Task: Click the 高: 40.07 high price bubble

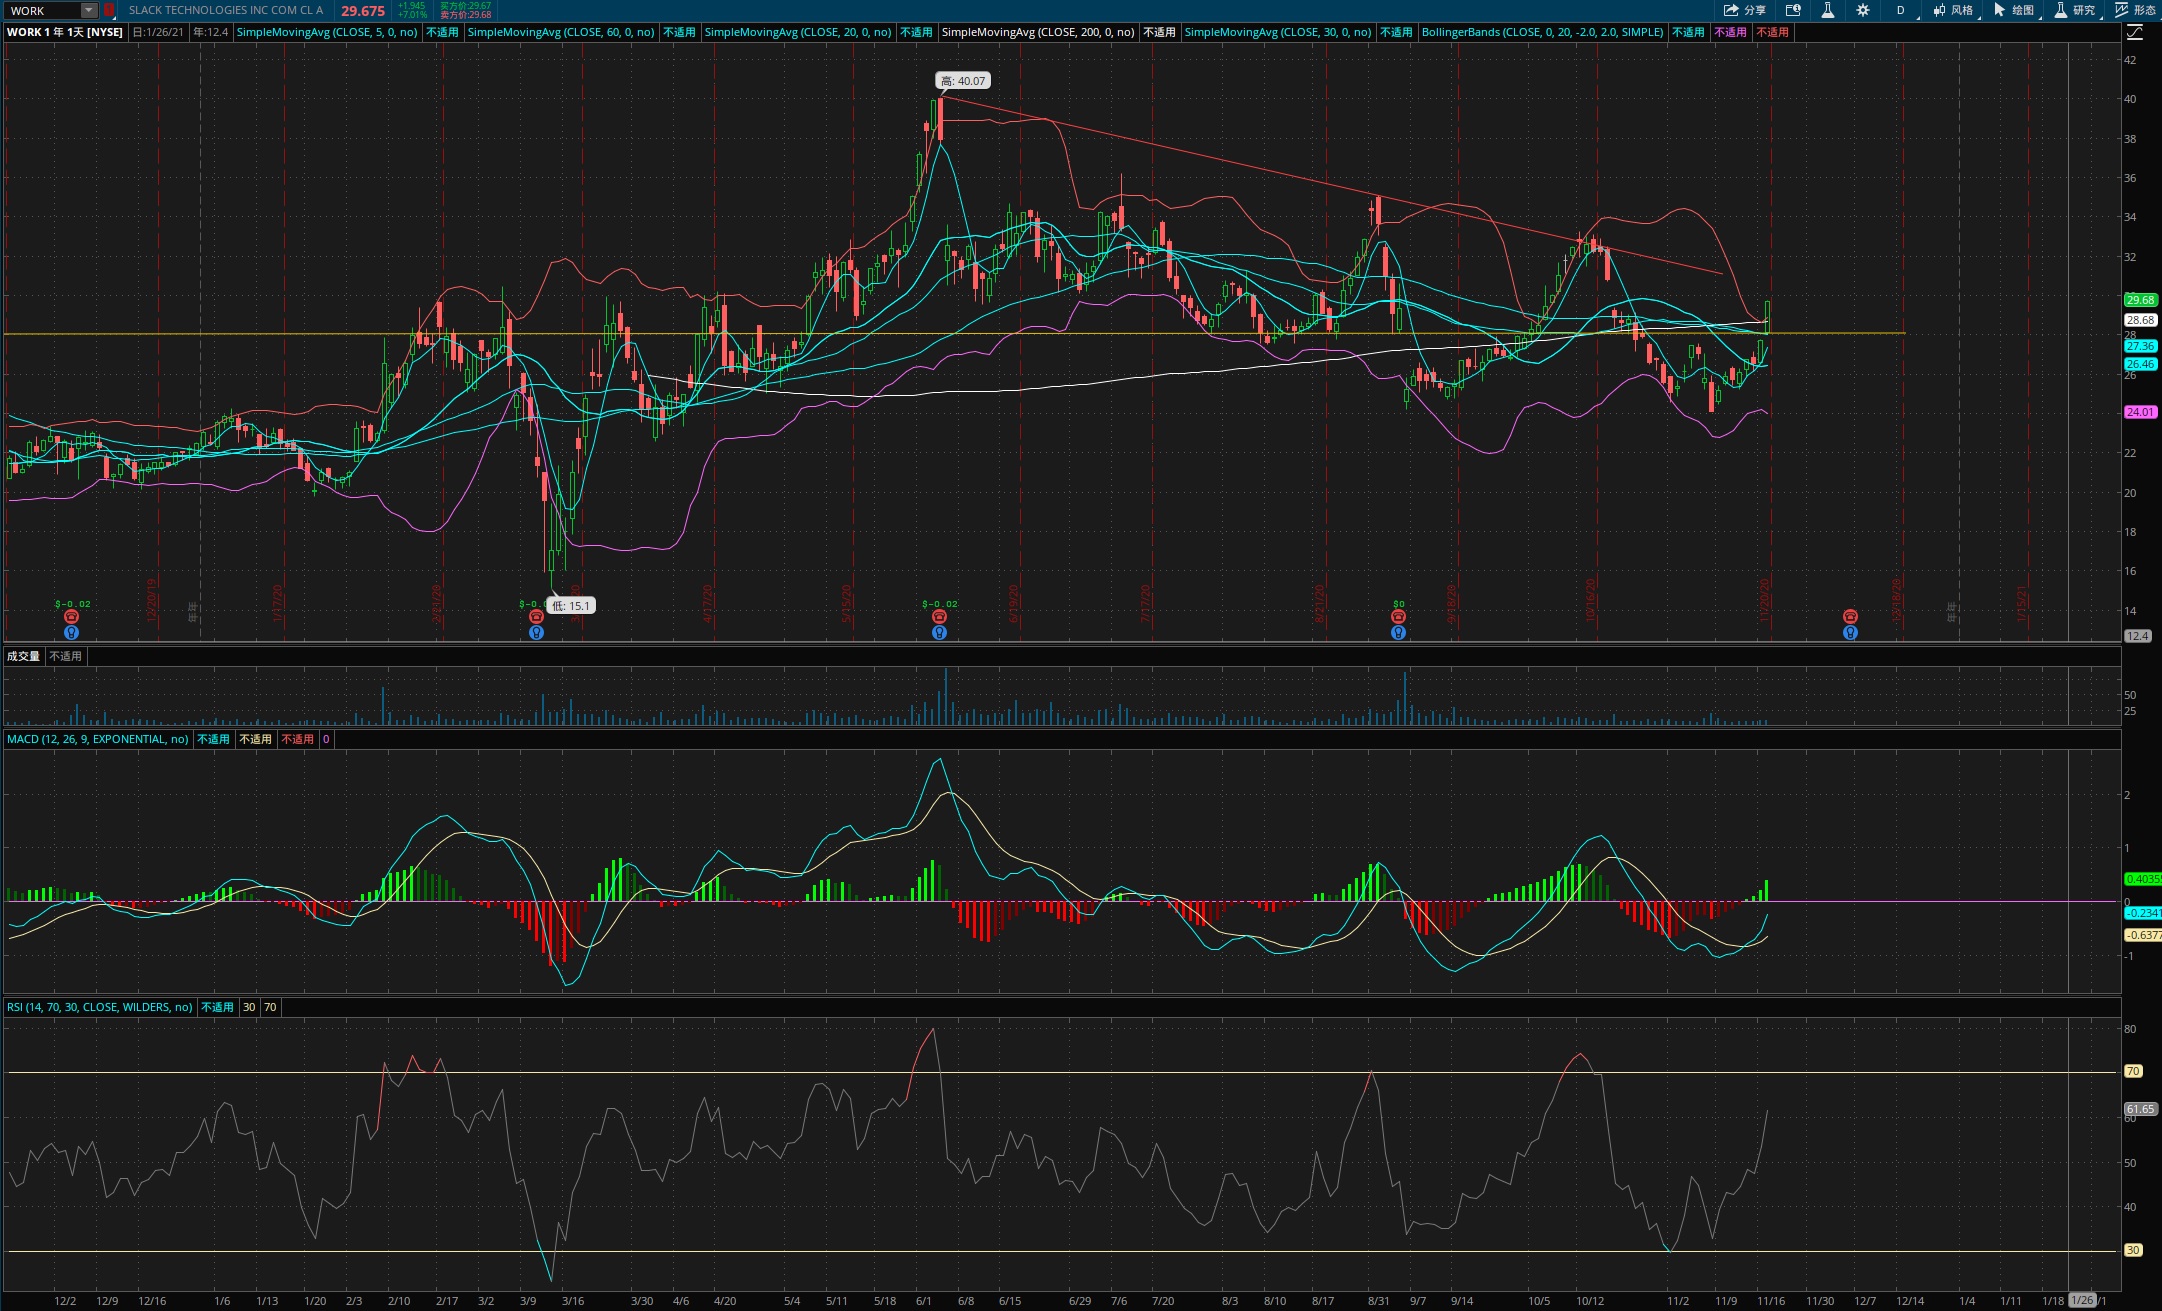Action: coord(963,81)
